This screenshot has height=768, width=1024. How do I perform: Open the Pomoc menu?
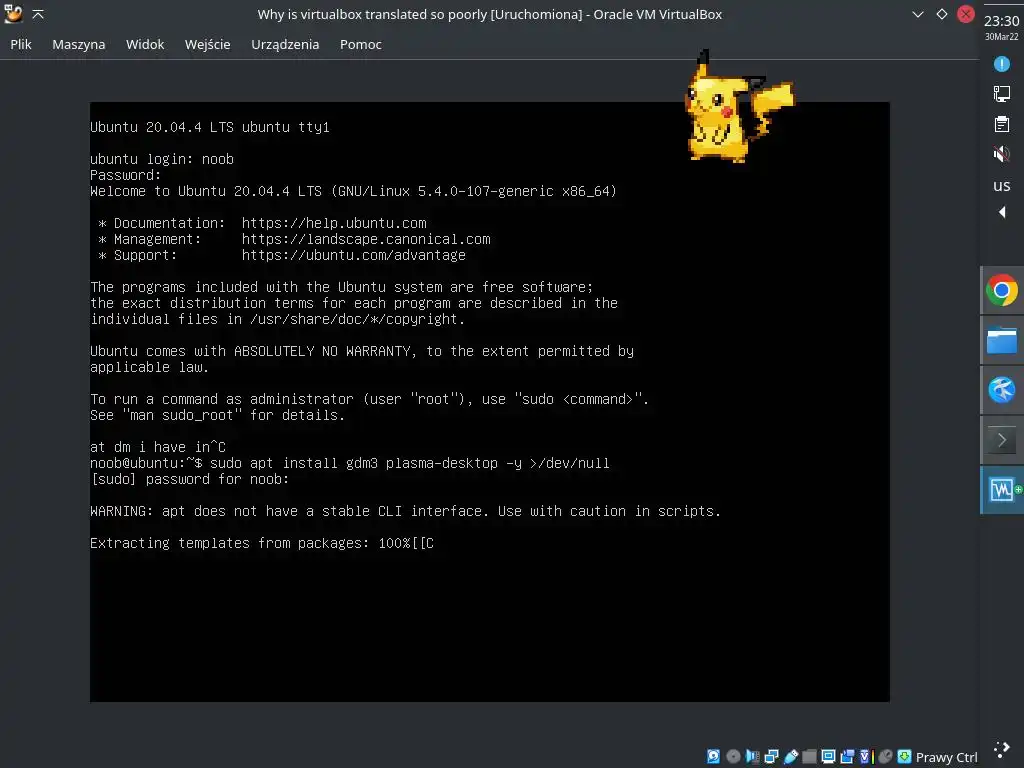(360, 44)
